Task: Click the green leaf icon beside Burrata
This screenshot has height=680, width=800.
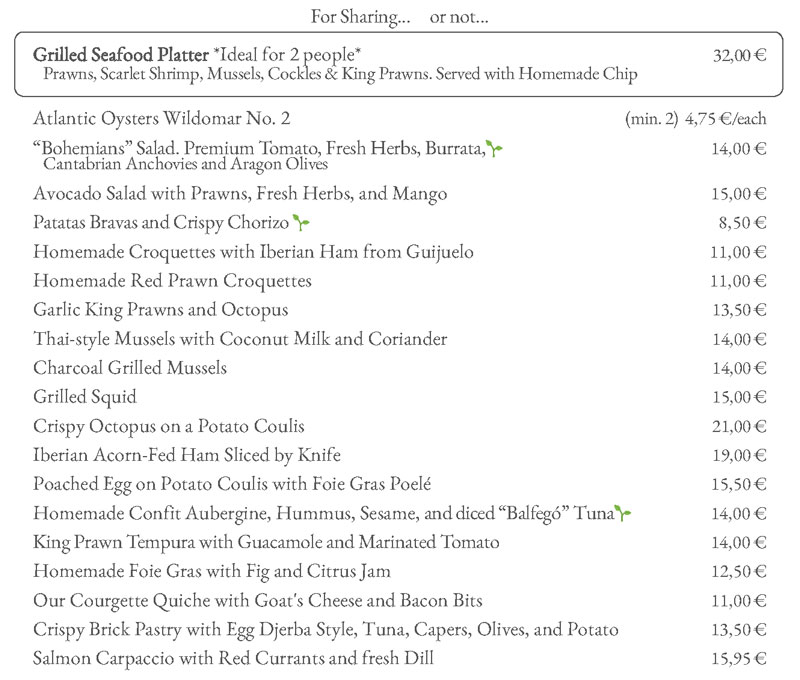Action: 495,149
